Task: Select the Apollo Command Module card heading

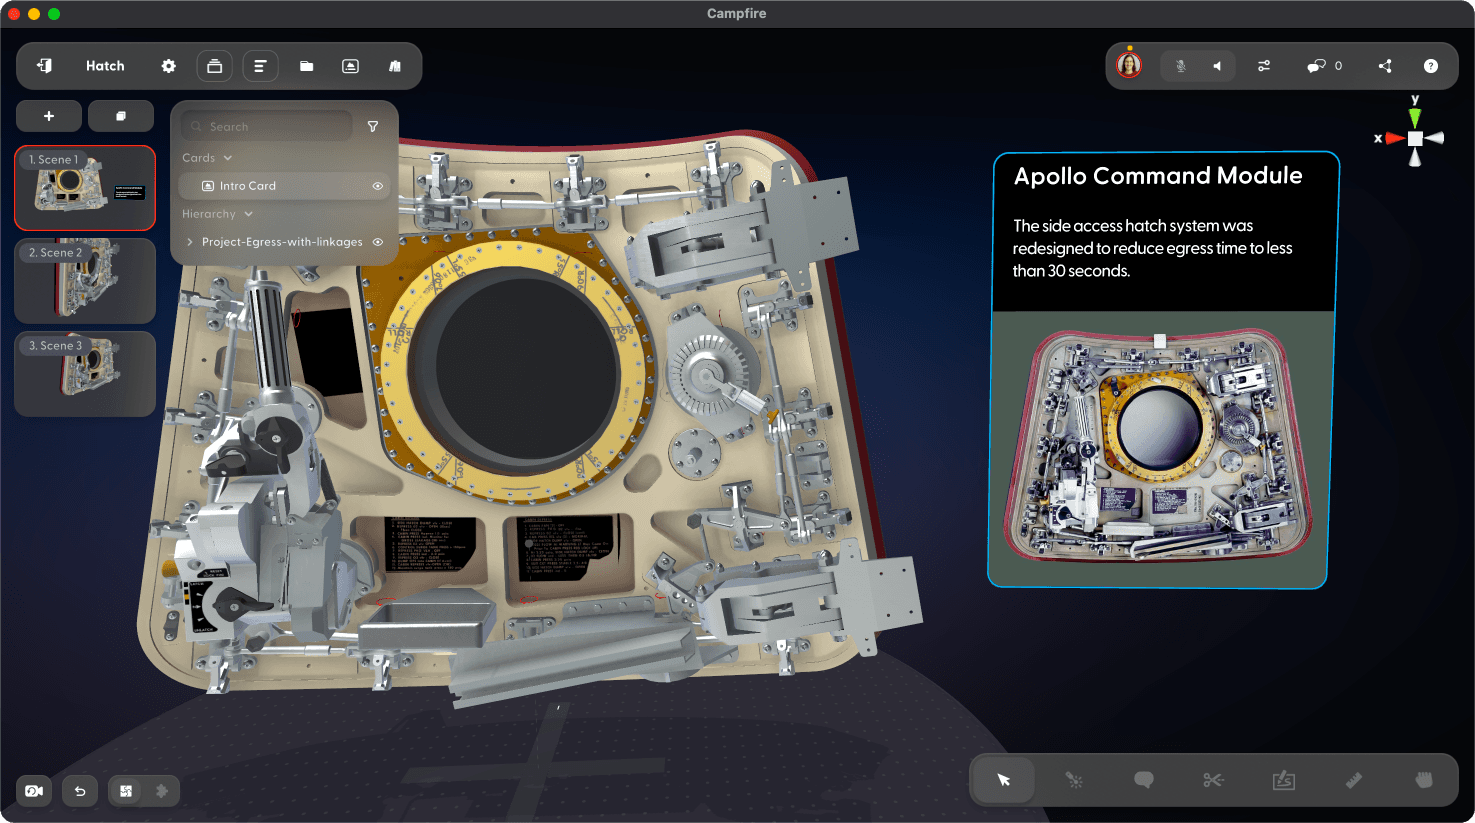Action: [1158, 176]
